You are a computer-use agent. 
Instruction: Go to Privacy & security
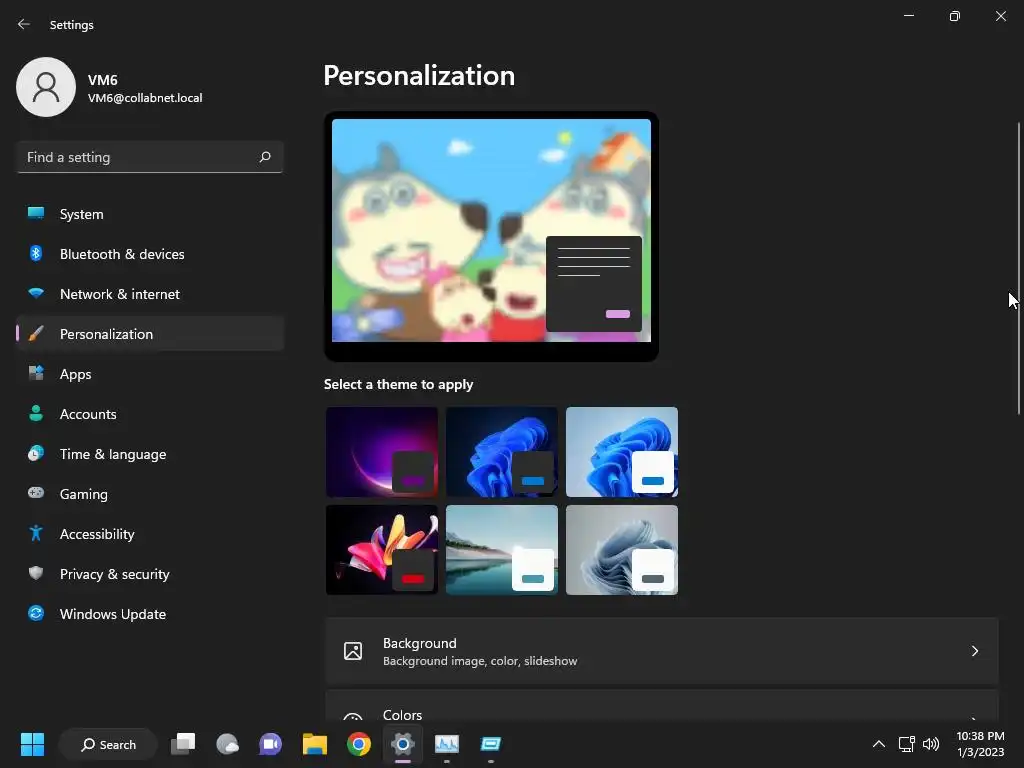150,573
